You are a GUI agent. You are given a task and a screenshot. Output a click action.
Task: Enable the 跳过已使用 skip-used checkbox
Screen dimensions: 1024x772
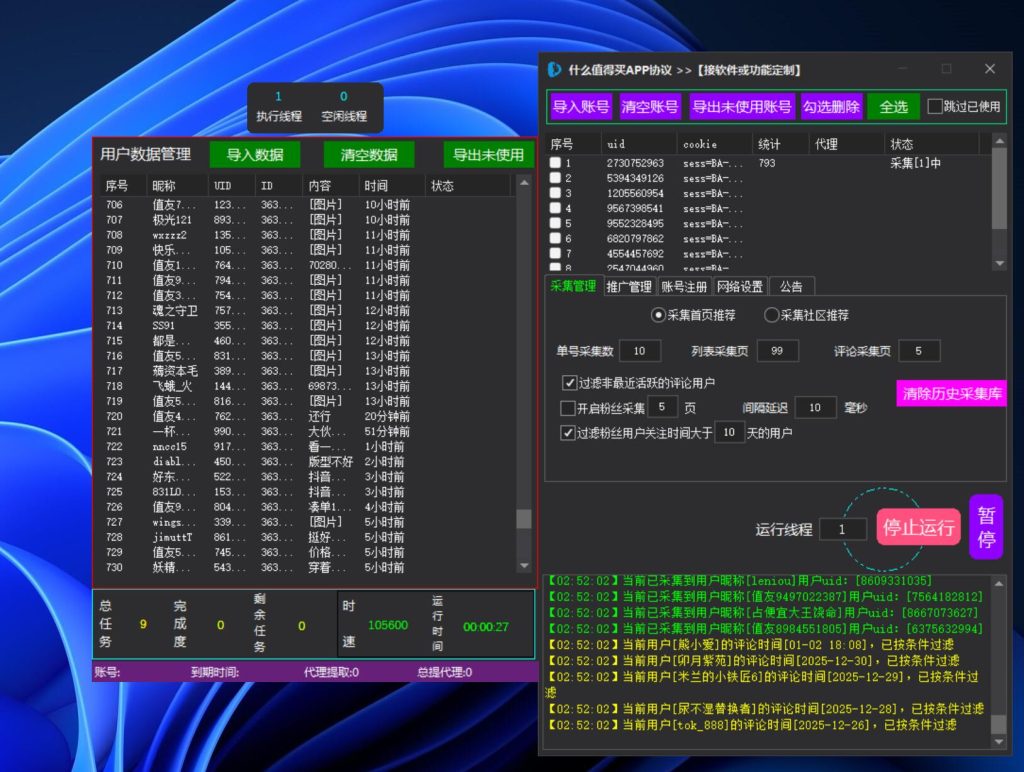[933, 105]
